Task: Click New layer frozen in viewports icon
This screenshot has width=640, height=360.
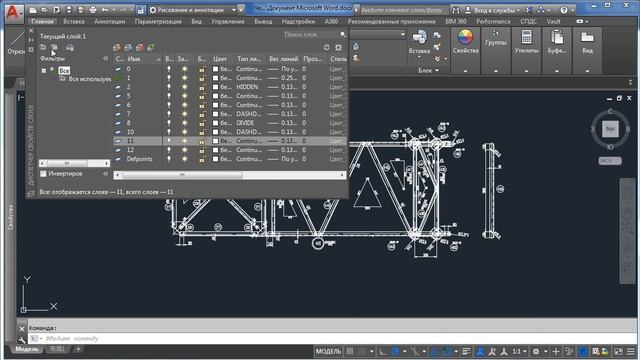Action: (129, 48)
